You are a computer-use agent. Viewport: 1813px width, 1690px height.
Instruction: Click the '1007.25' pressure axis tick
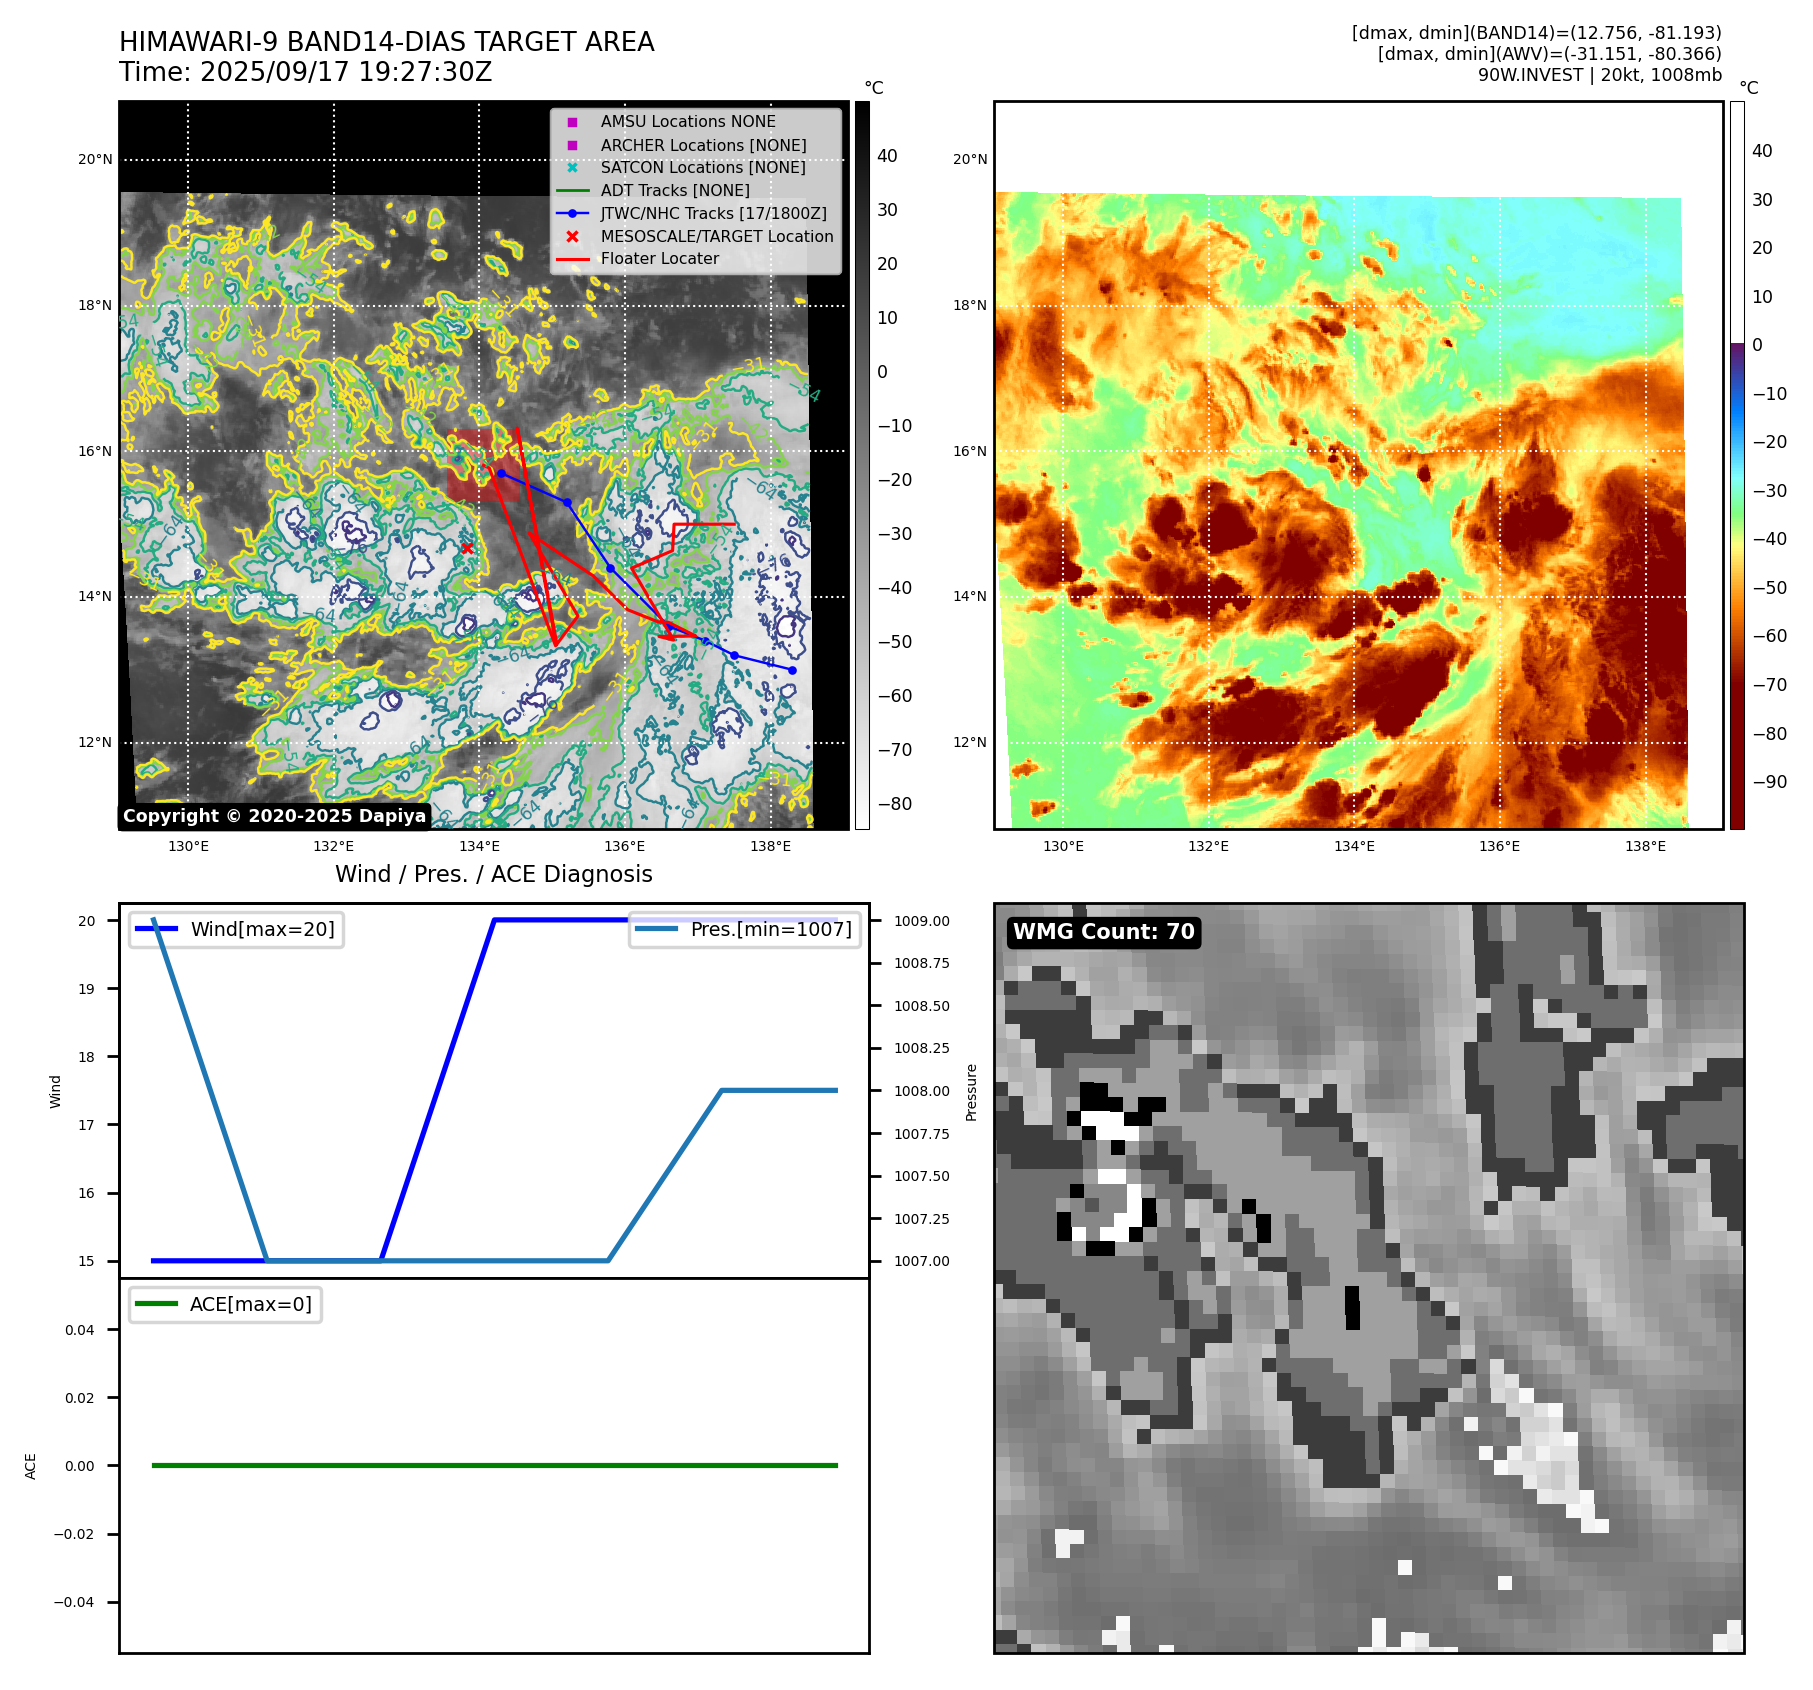pos(922,1219)
